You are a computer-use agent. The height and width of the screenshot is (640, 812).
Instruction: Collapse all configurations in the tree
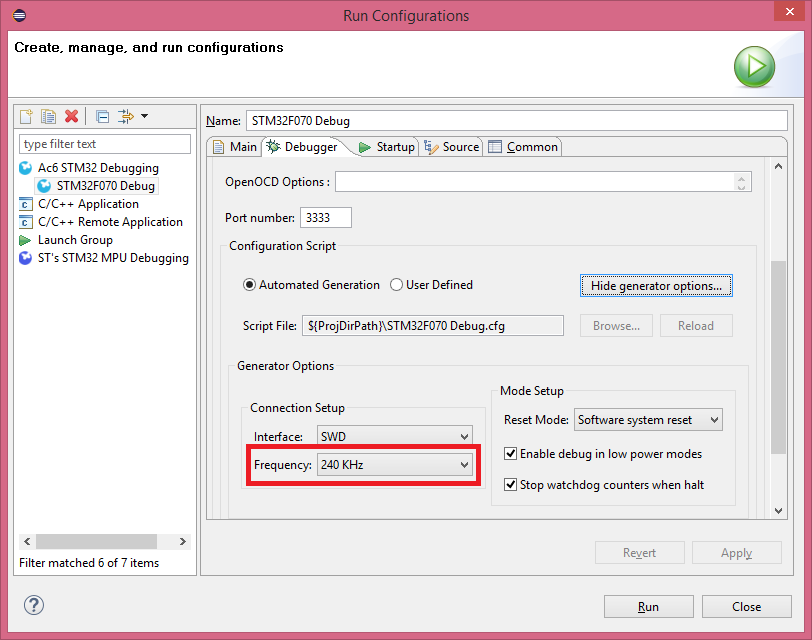[x=103, y=117]
